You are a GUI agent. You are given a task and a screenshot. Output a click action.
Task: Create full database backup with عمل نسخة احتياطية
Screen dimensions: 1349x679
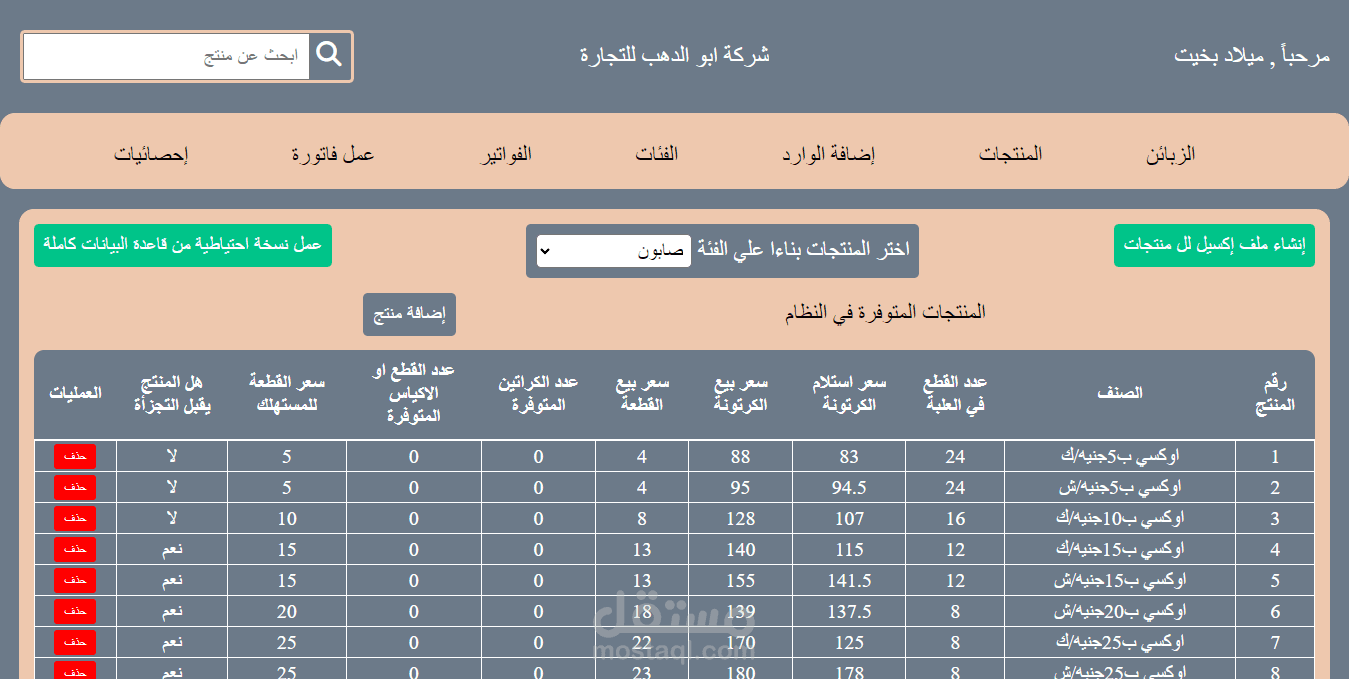(x=183, y=244)
